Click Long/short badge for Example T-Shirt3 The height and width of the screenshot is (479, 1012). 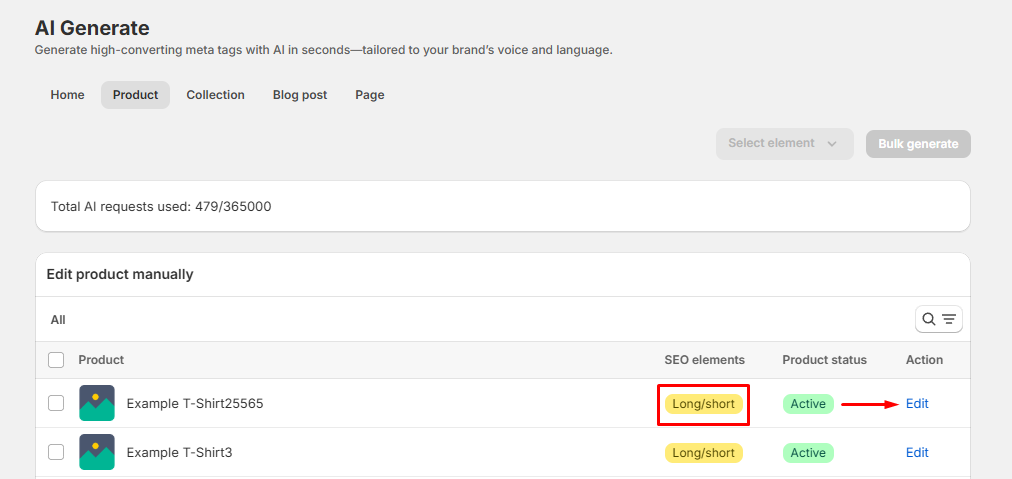(x=703, y=453)
